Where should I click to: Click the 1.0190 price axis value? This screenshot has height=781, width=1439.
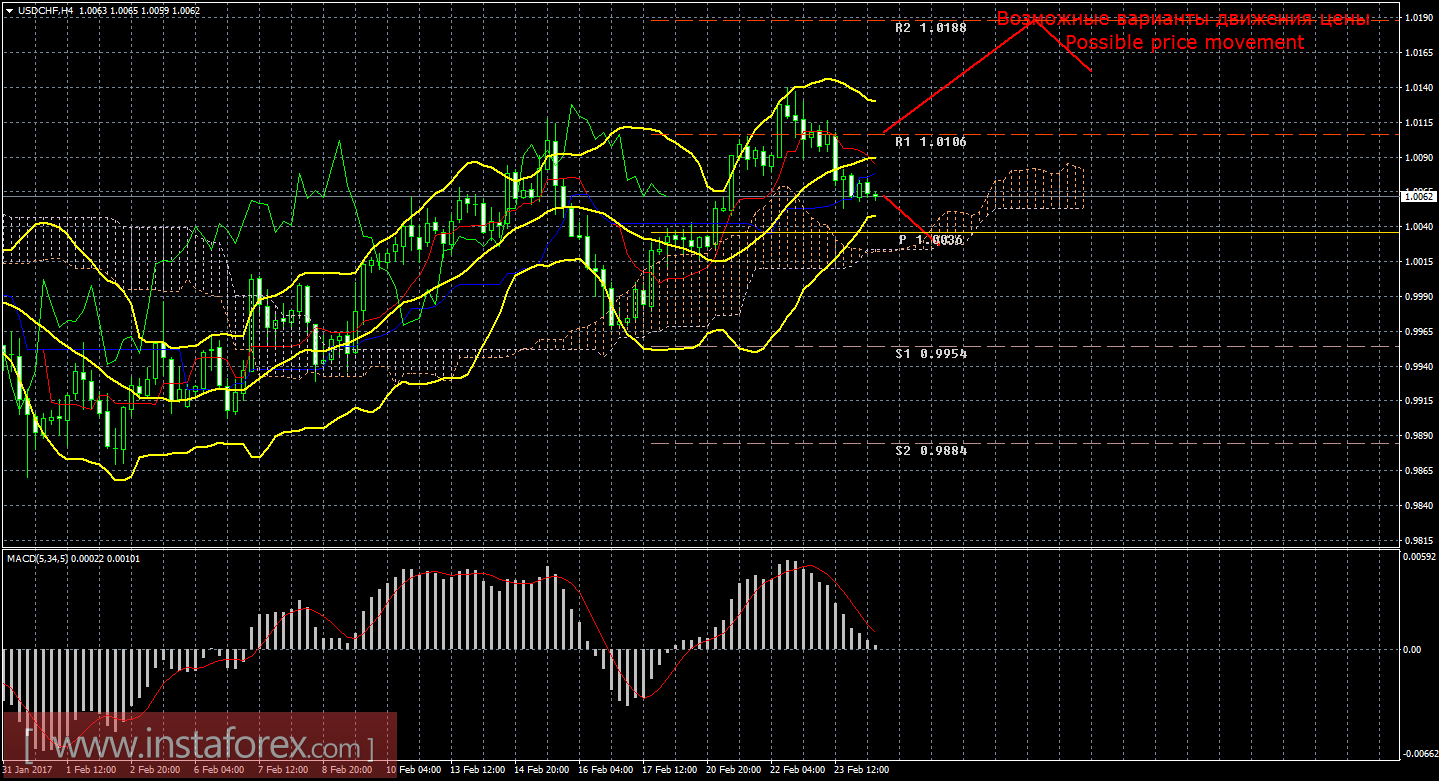click(1419, 18)
